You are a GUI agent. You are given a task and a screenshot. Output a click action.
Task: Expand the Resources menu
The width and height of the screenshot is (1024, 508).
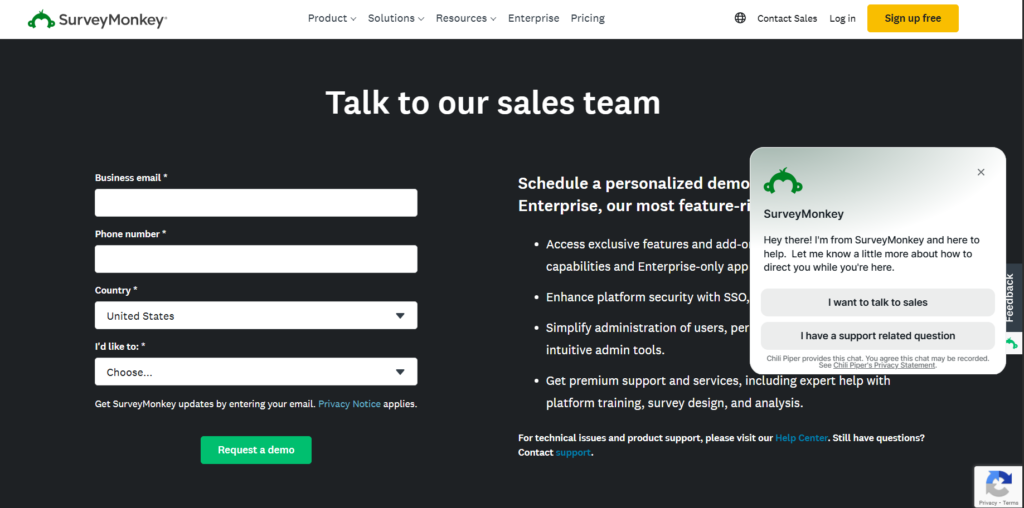click(x=466, y=18)
